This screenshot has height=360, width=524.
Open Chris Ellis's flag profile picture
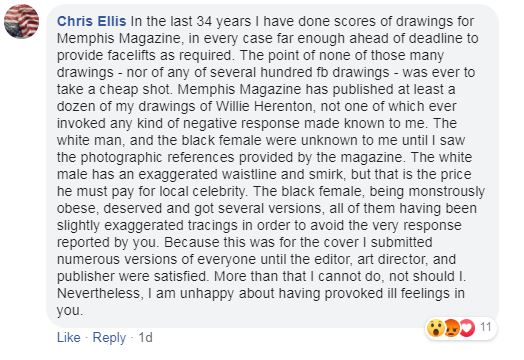coord(21,21)
